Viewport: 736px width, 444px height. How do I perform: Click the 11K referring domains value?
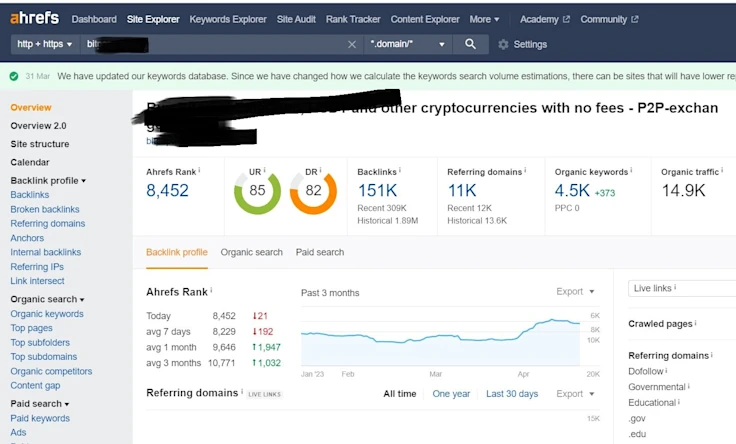coord(462,191)
